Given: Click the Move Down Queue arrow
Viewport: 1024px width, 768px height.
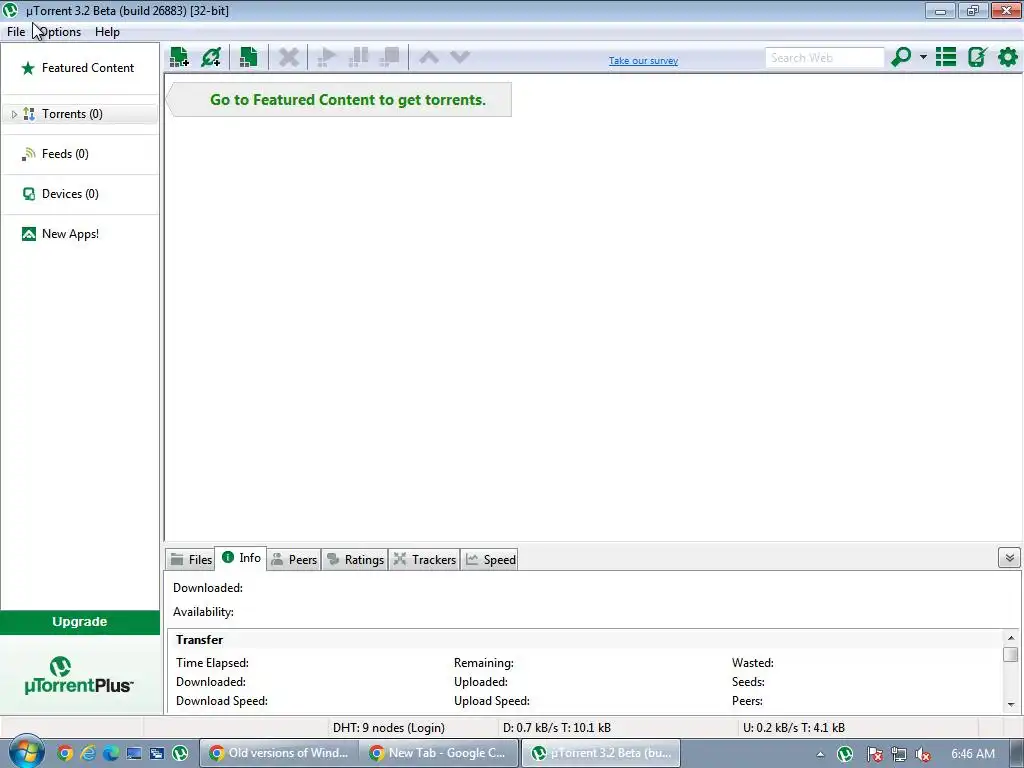Looking at the screenshot, I should (x=460, y=57).
